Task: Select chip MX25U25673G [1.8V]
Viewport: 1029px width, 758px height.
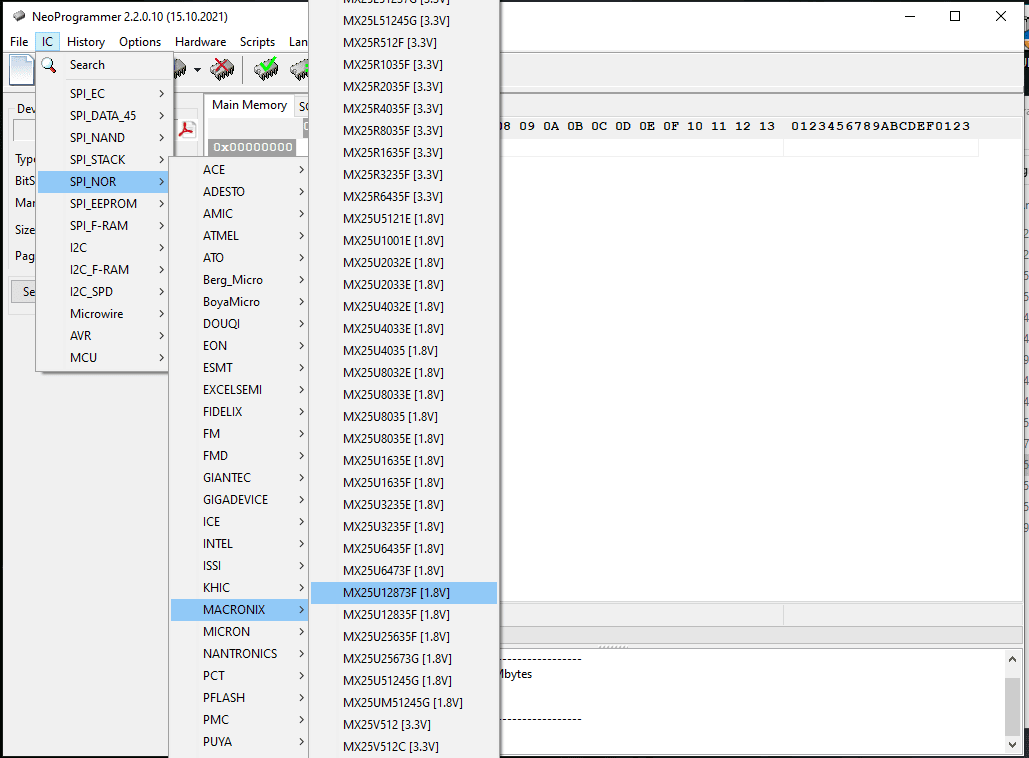Action: tap(404, 659)
